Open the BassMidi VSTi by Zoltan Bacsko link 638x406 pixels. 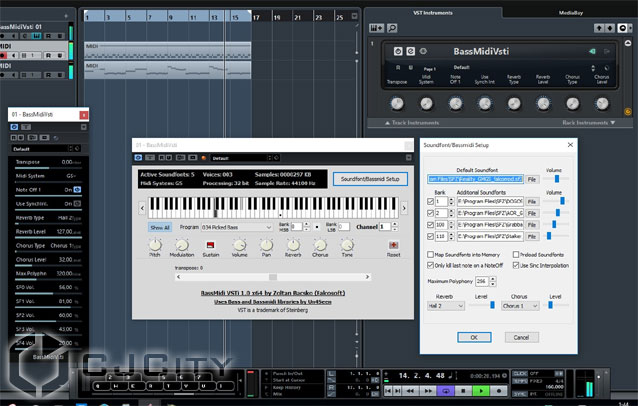pos(273,293)
